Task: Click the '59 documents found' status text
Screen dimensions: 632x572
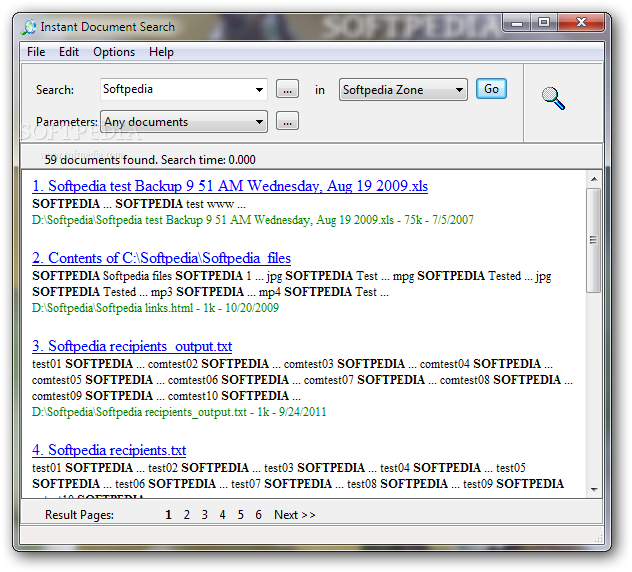Action: coord(150,160)
